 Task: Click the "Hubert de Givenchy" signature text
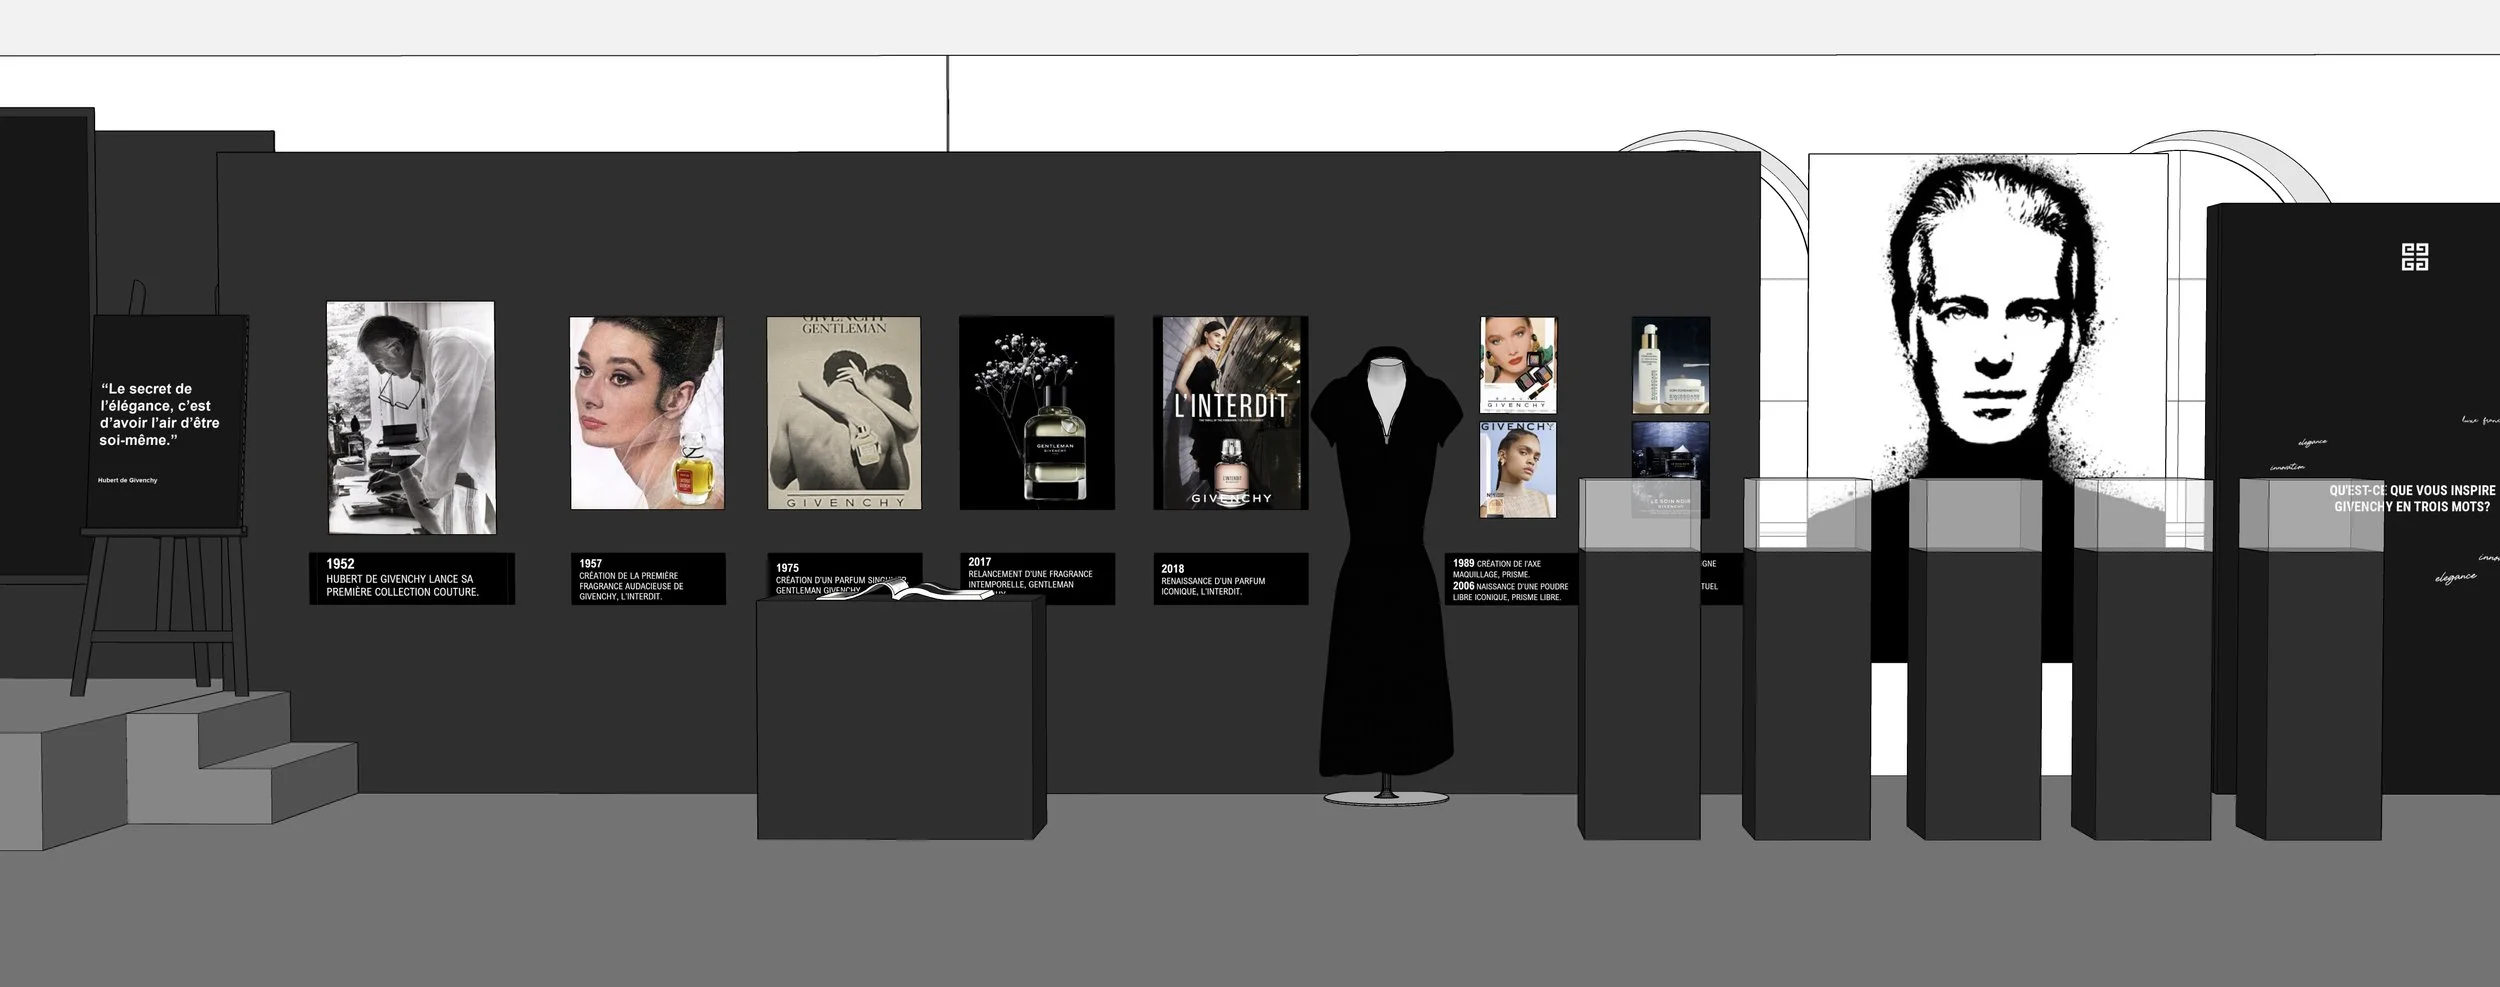click(127, 480)
